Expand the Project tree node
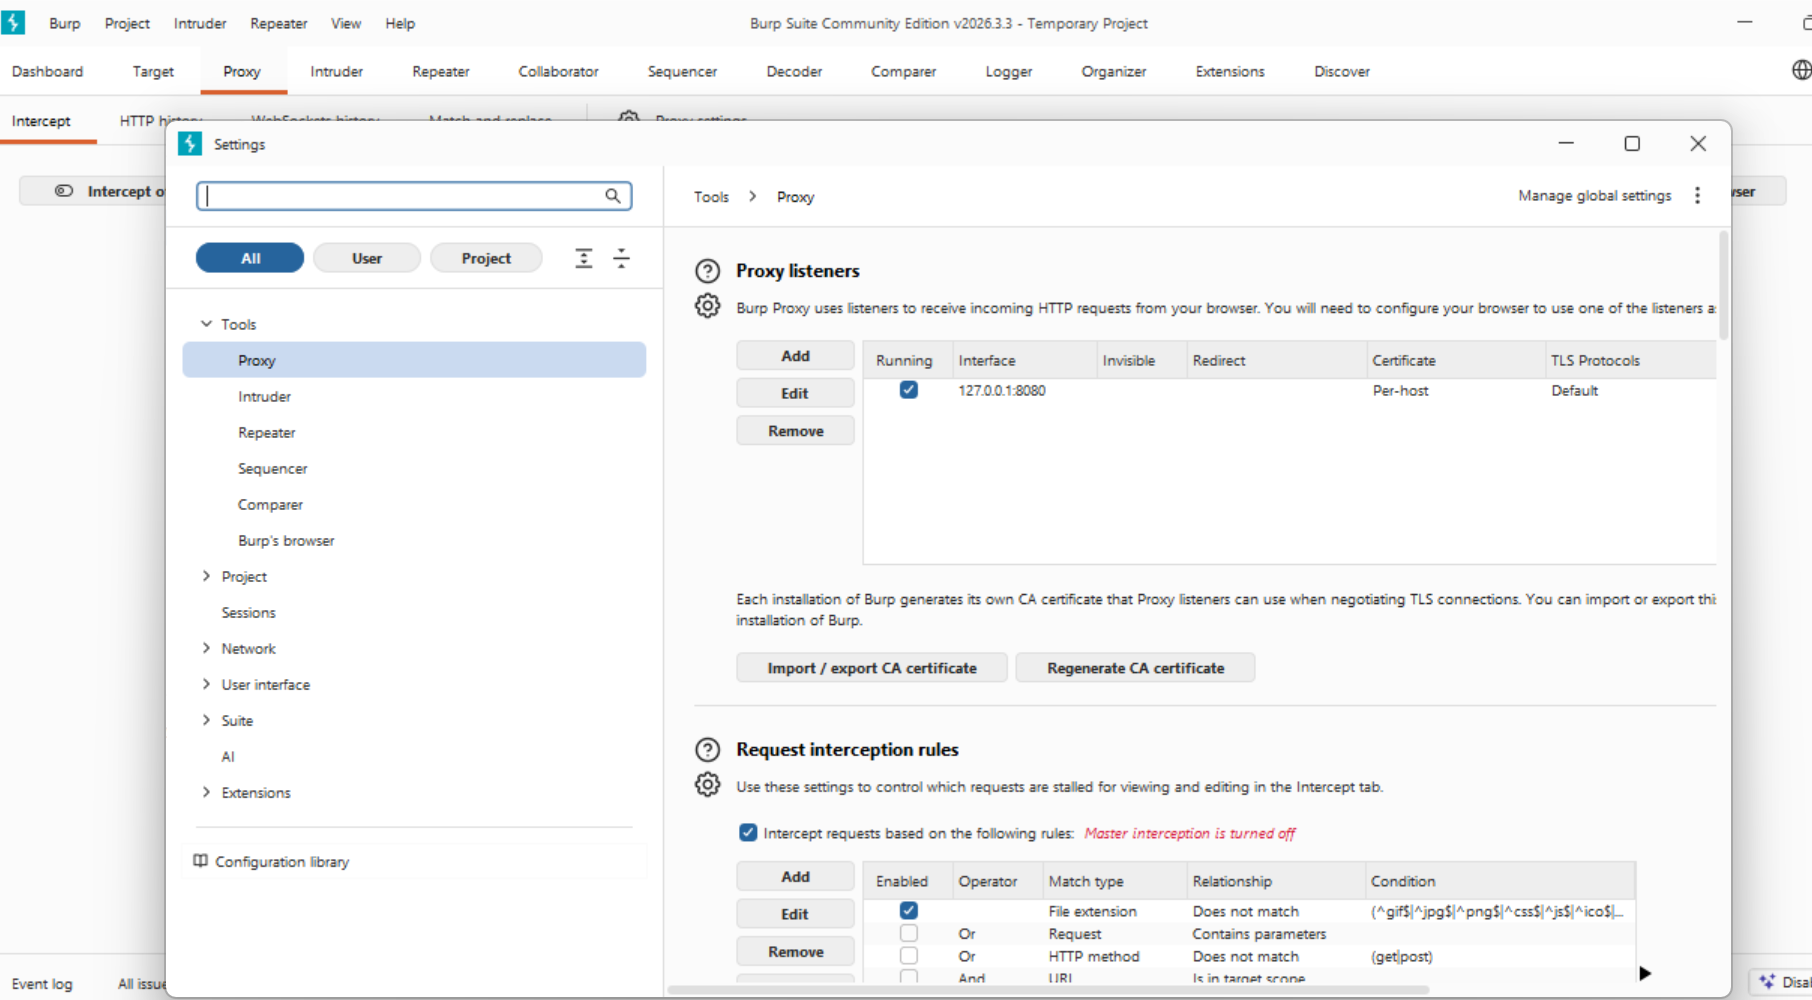 point(206,576)
